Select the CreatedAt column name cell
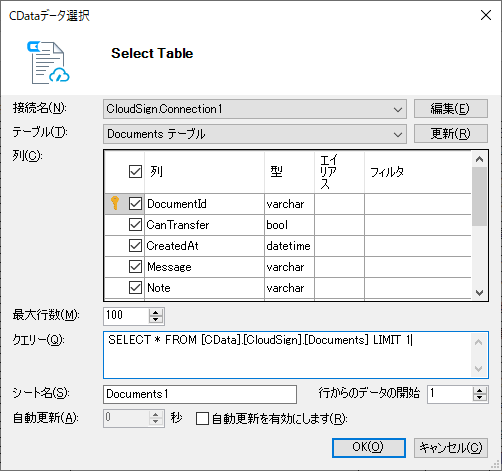Image resolution: width=502 pixels, height=472 pixels. tap(204, 246)
